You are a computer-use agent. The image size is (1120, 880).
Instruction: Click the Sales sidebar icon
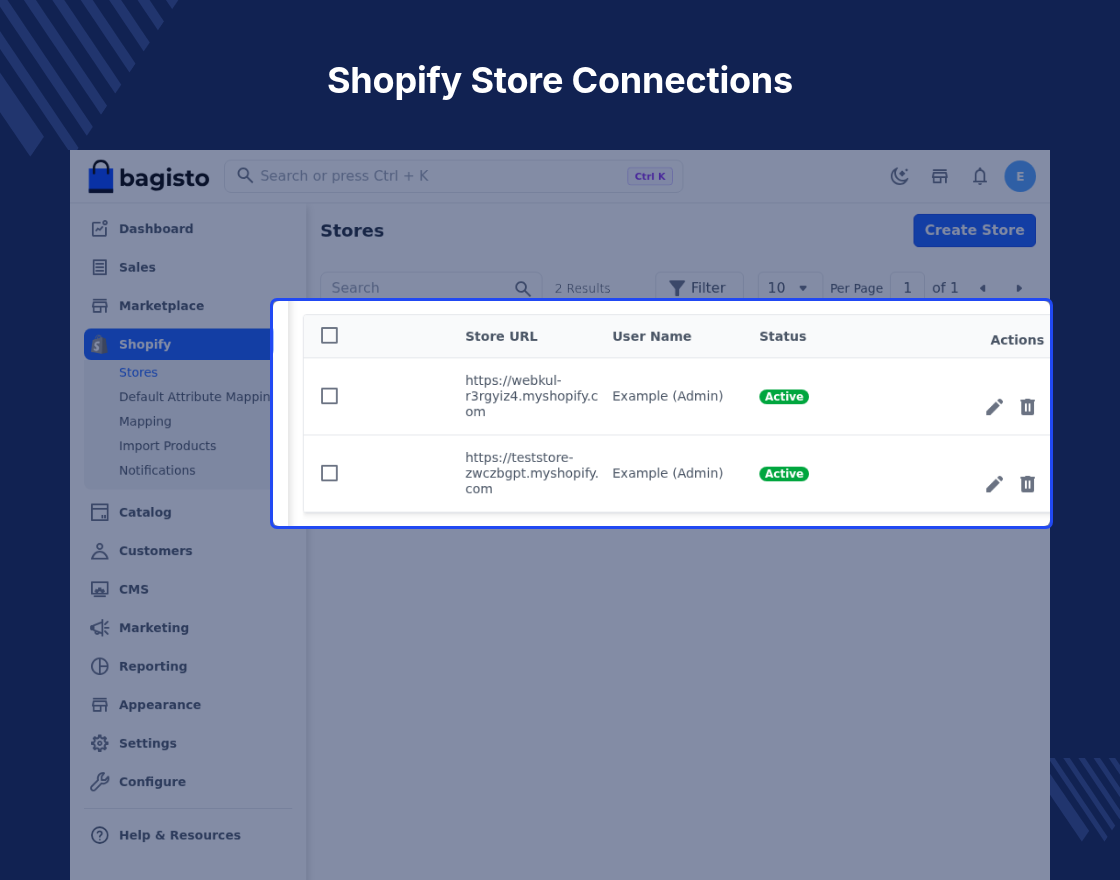tap(99, 267)
